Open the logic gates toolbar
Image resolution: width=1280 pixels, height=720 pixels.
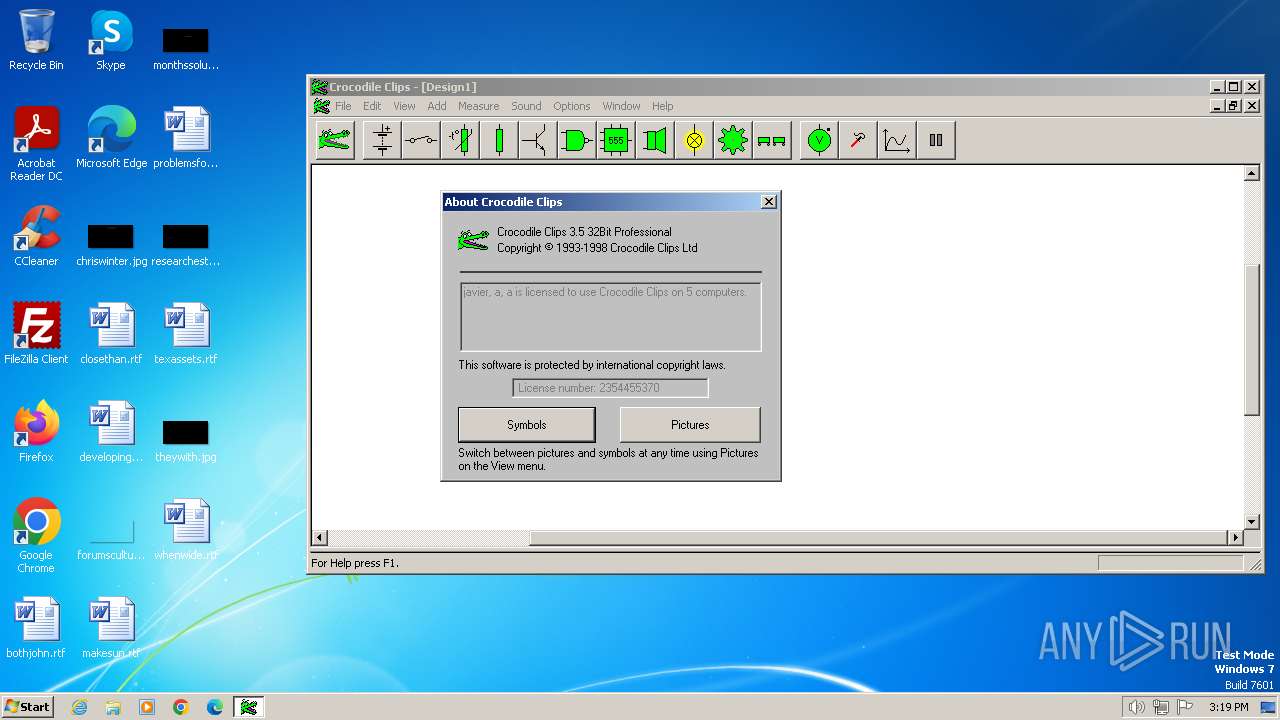coord(577,140)
